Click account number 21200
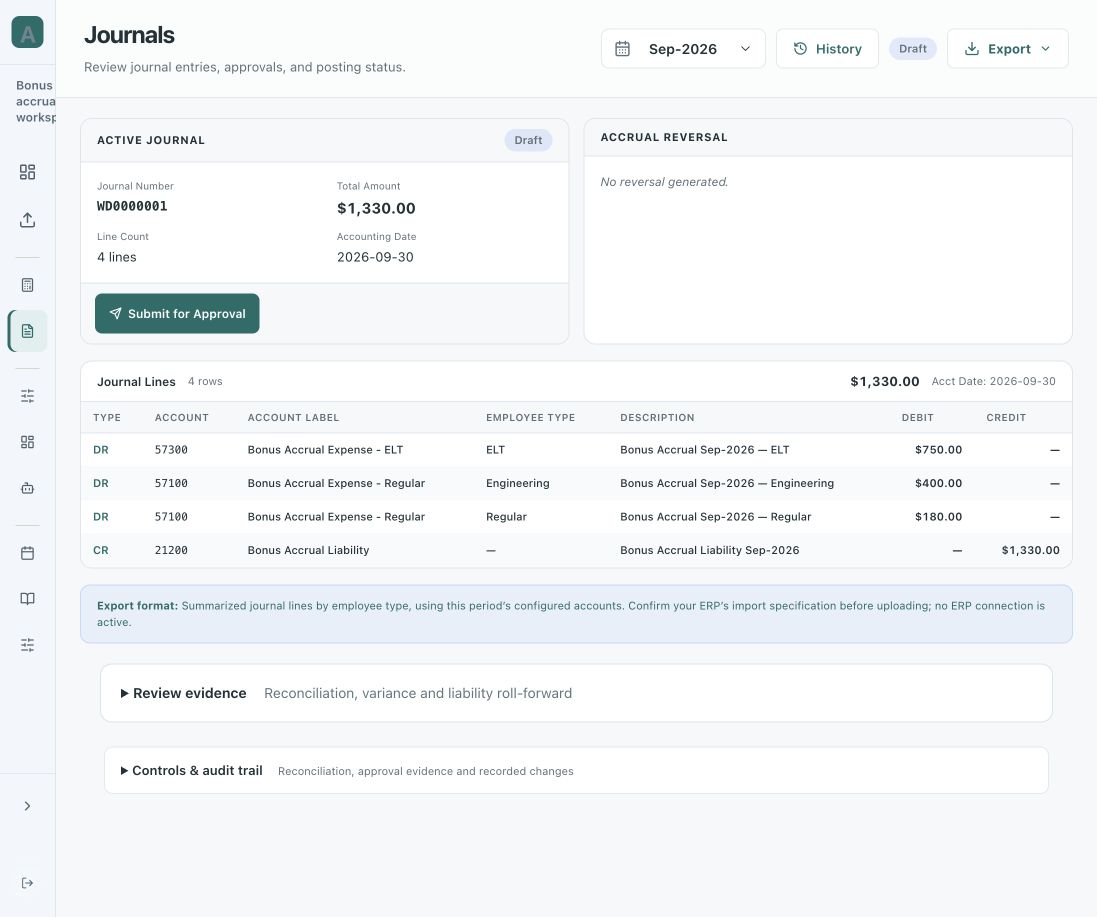Image resolution: width=1097 pixels, height=917 pixels. coord(171,550)
